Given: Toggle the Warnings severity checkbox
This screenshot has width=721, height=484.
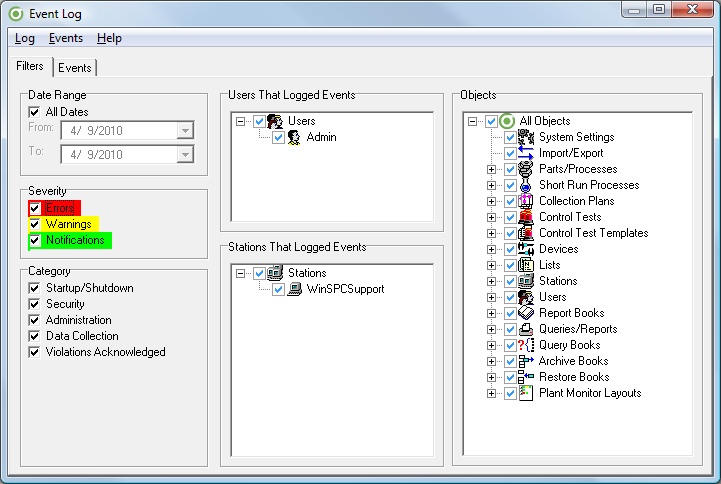Looking at the screenshot, I should pos(34,224).
